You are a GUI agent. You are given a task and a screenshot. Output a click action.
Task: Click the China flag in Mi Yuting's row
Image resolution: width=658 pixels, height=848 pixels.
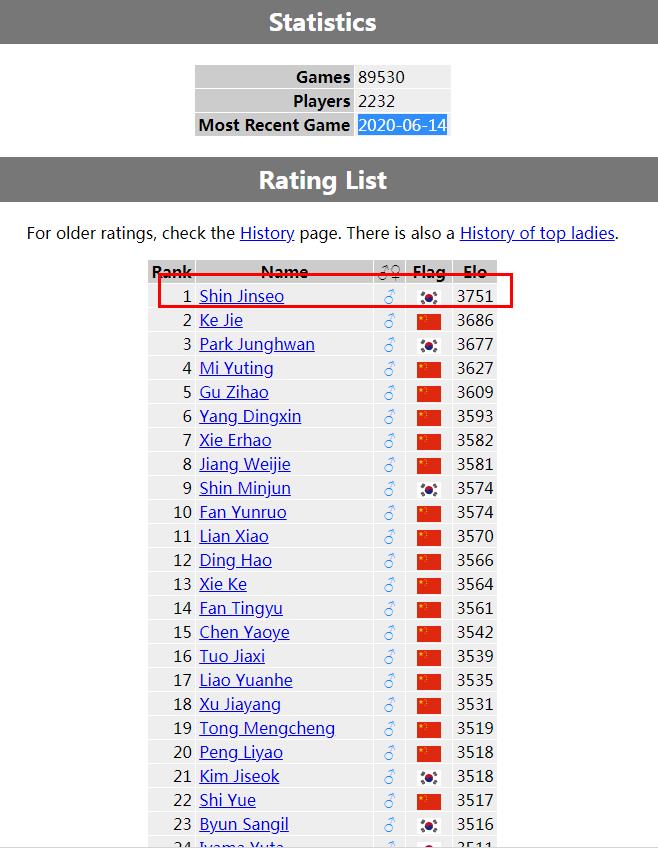(x=429, y=369)
